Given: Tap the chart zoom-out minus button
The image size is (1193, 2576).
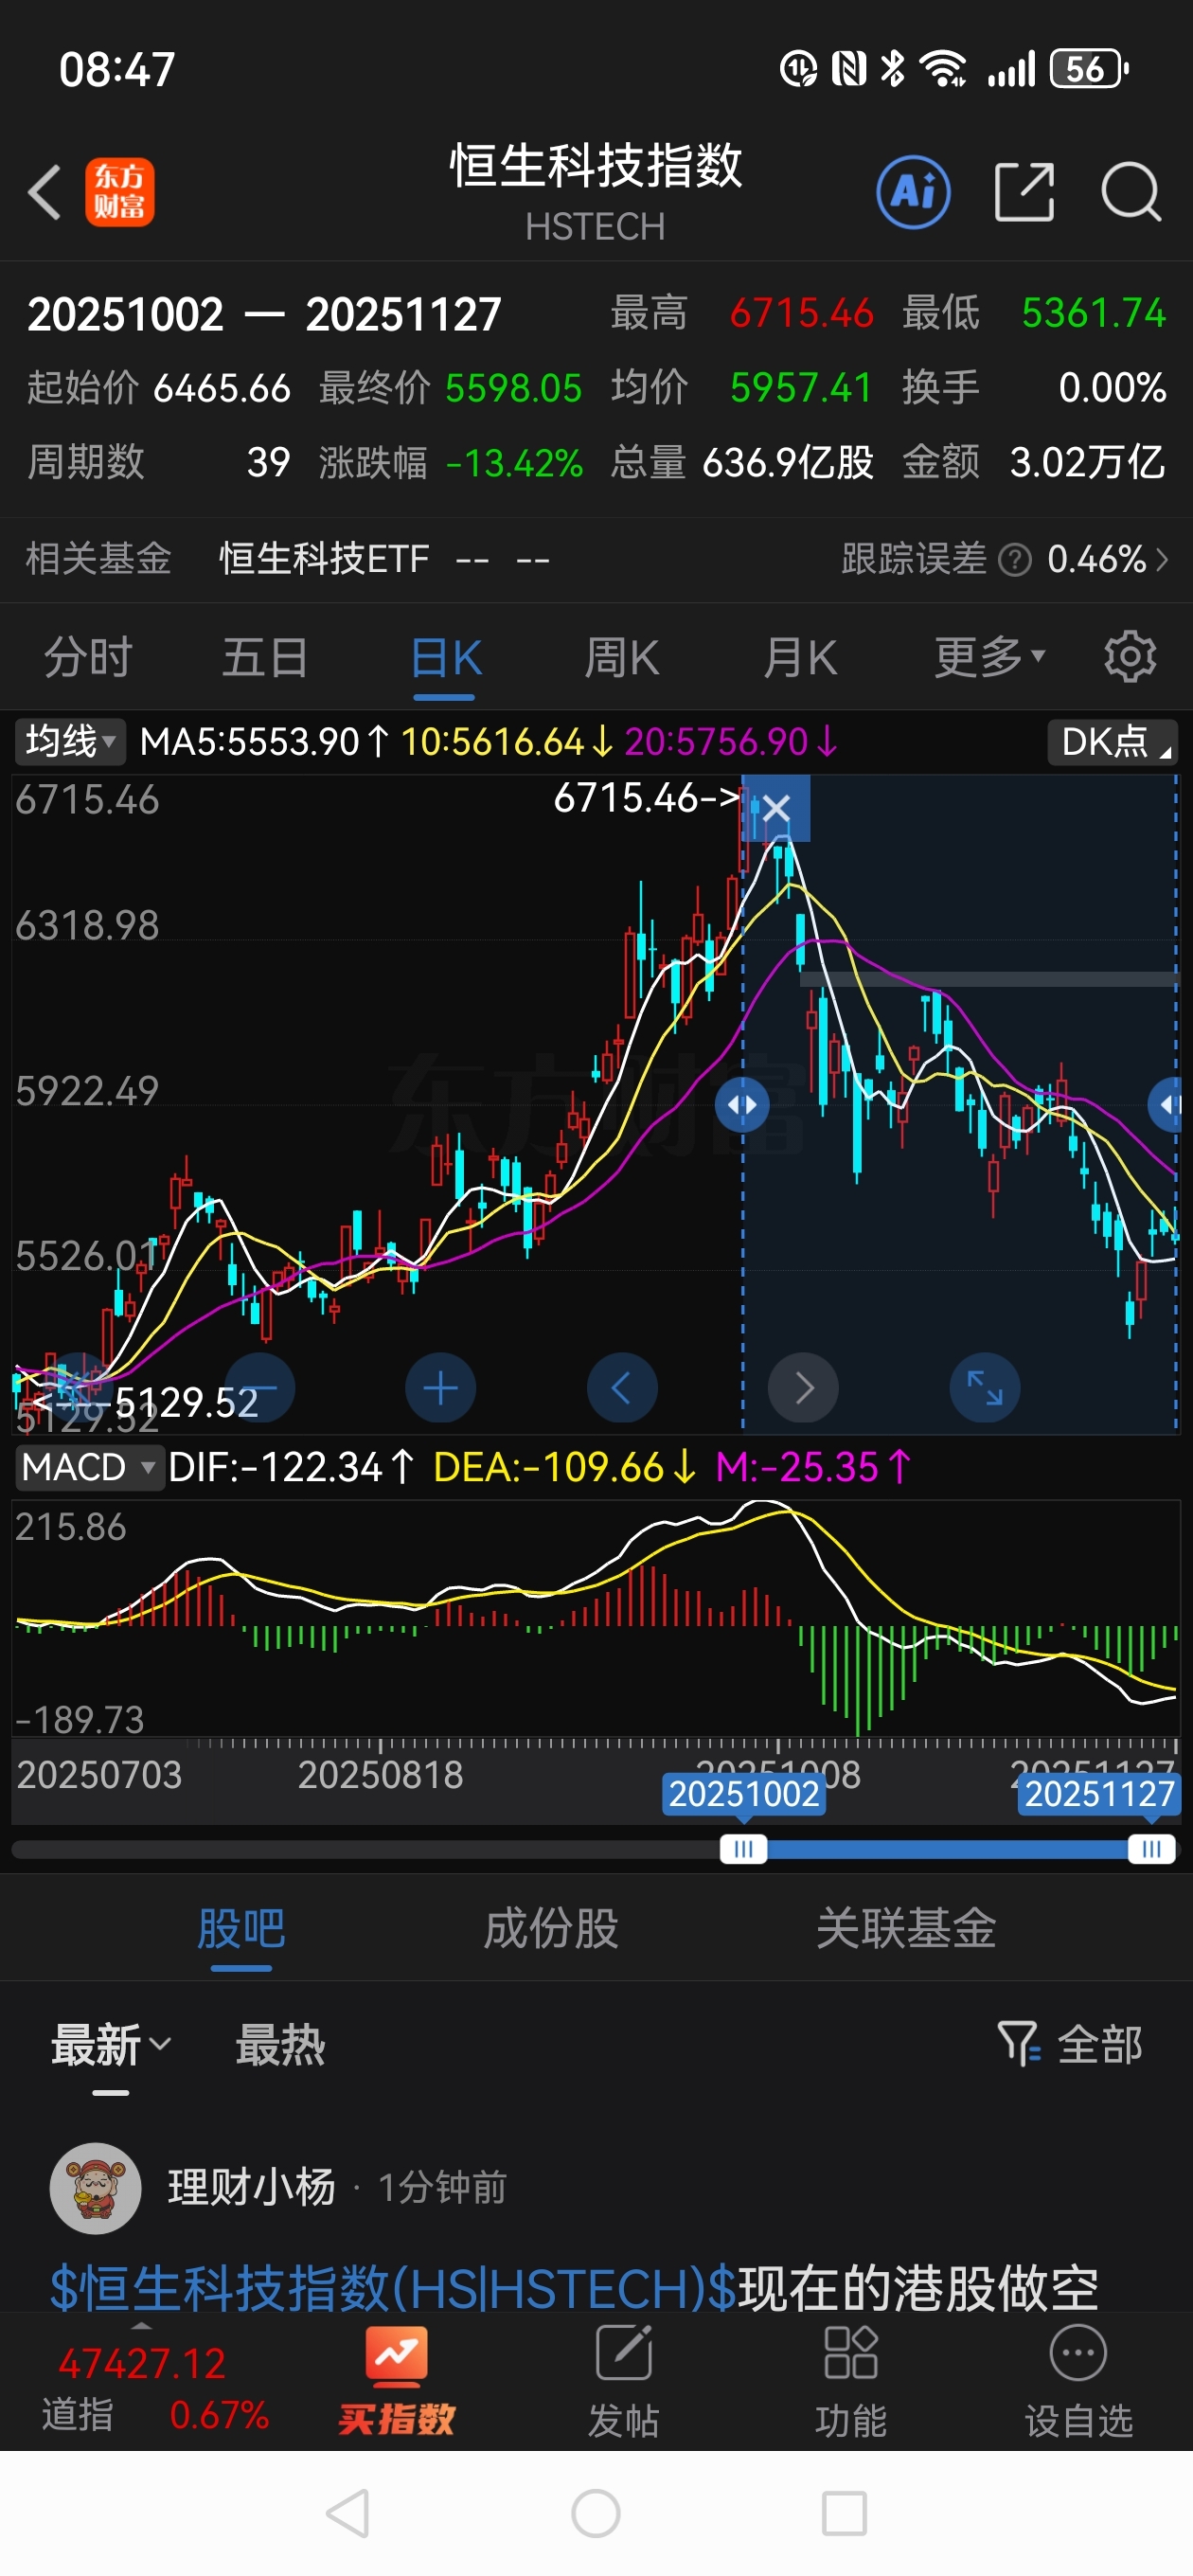Looking at the screenshot, I should tap(260, 1388).
